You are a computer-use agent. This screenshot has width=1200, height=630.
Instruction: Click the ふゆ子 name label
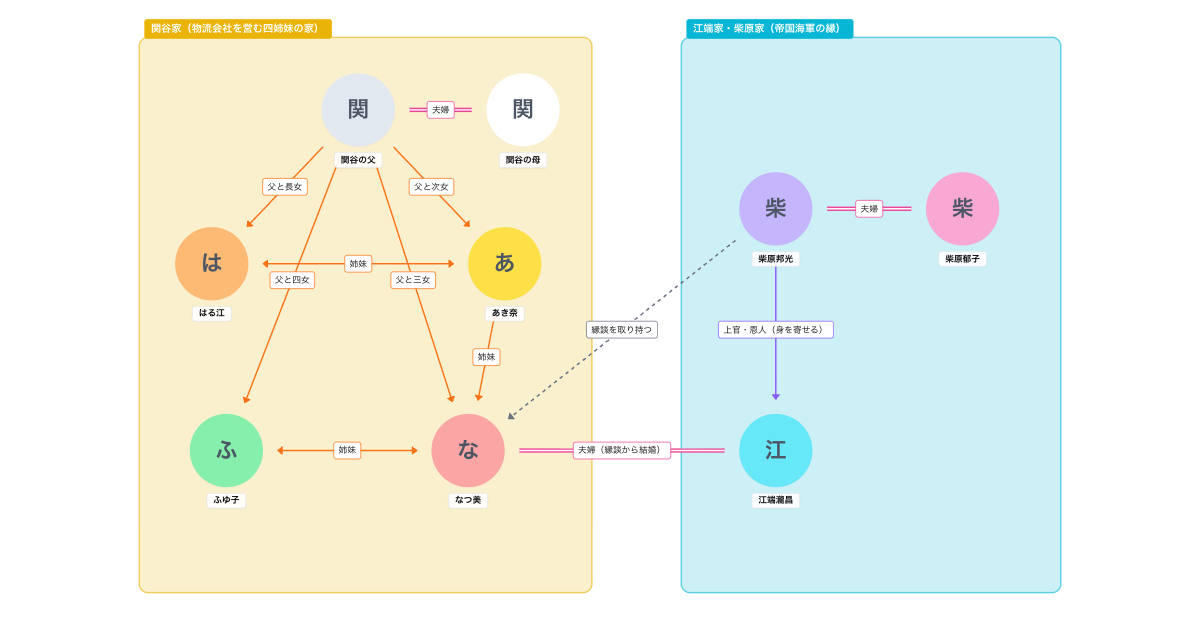click(227, 500)
